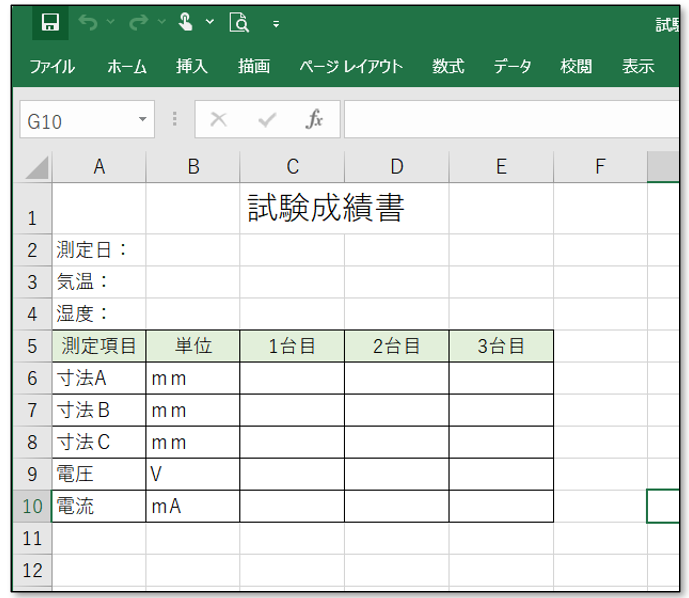
Task: Open print preview icon in title bar
Action: [x=239, y=23]
